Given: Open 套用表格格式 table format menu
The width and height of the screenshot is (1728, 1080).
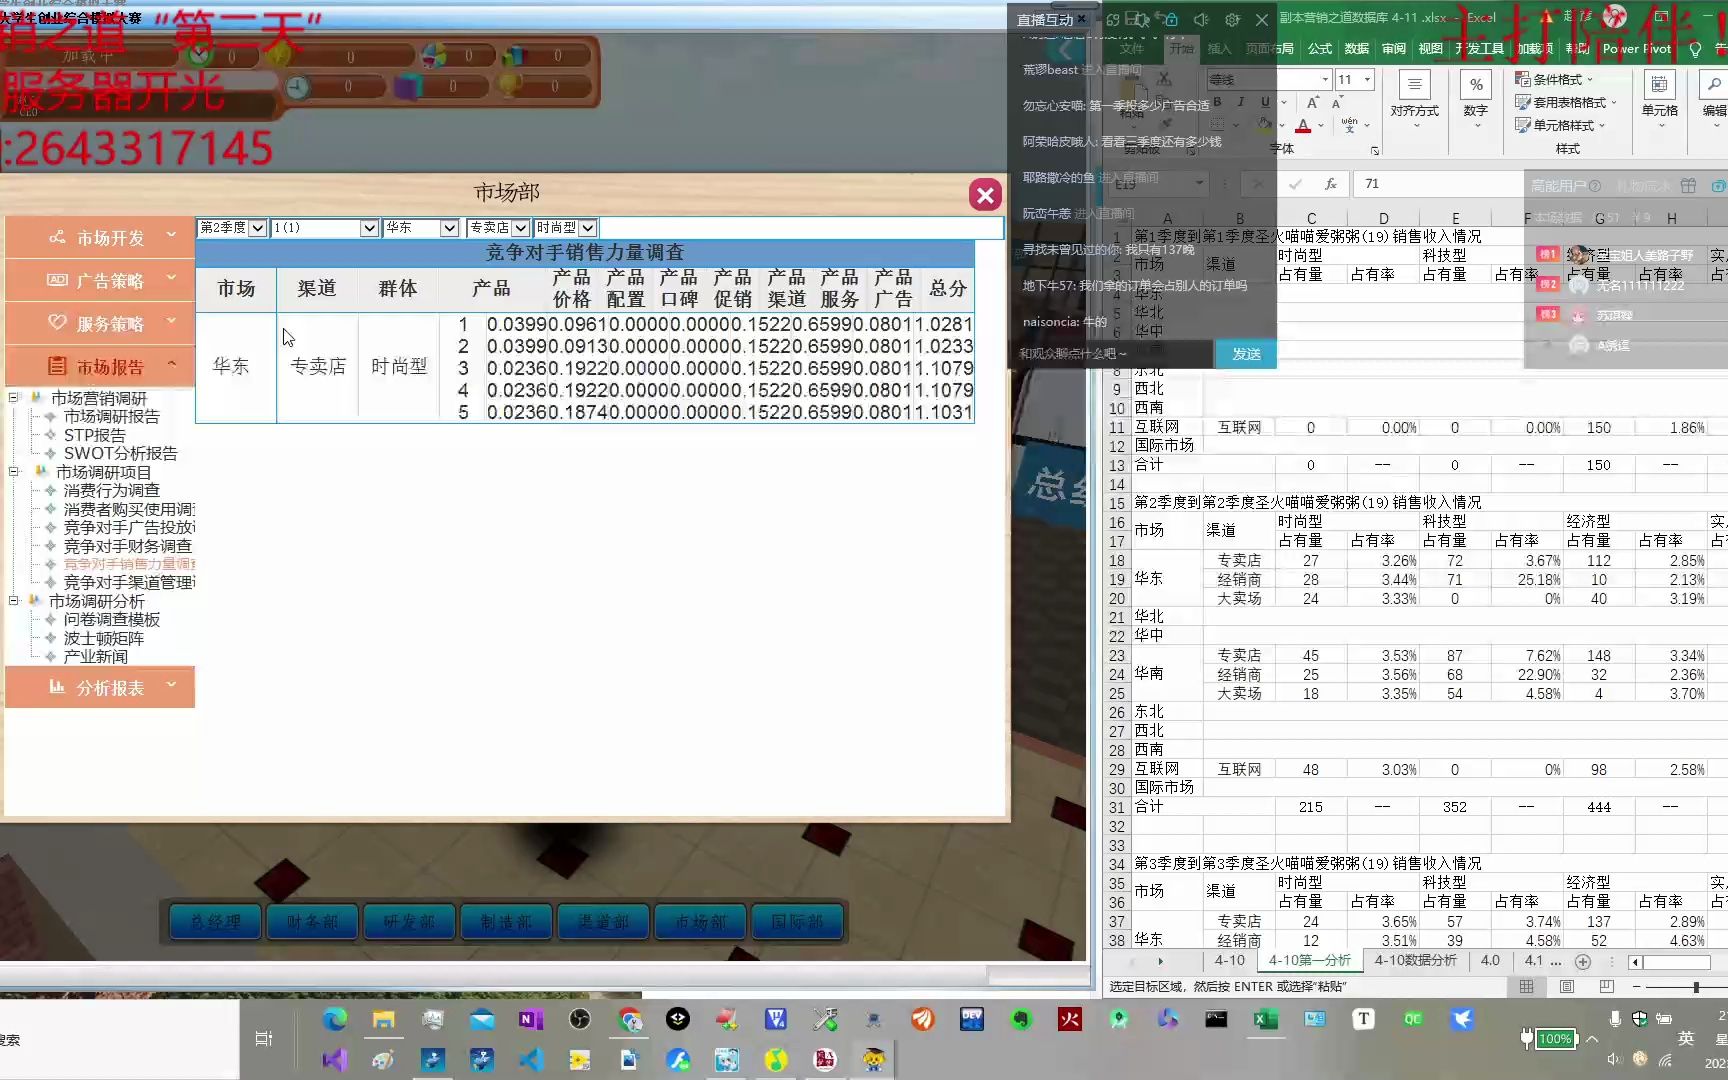Looking at the screenshot, I should (1567, 102).
